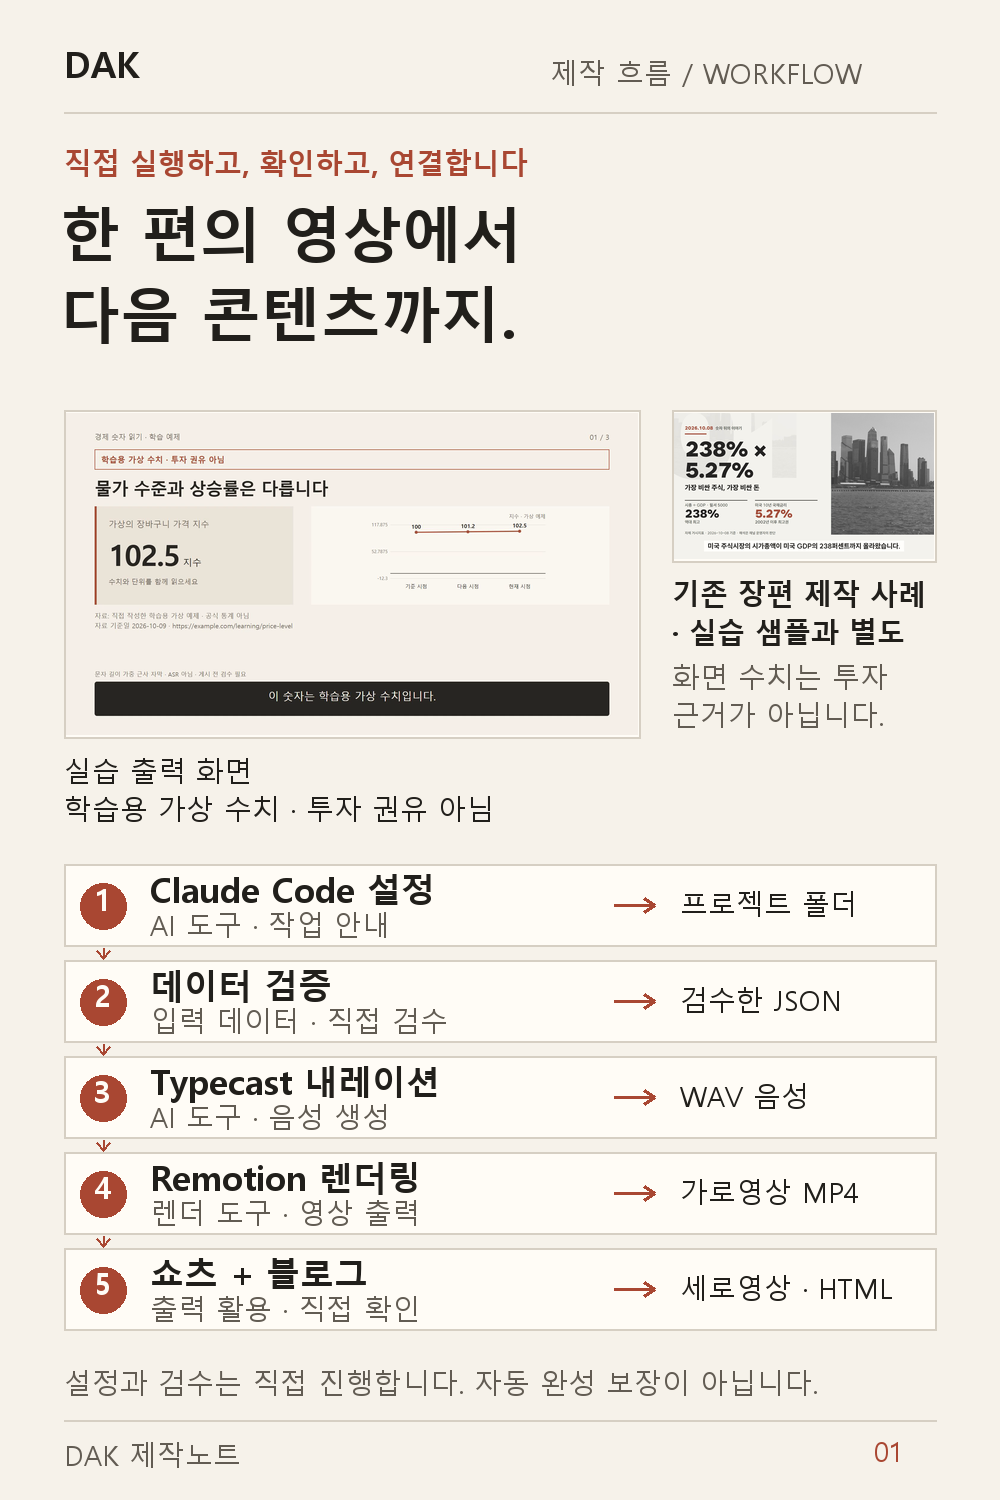Click the output label 'WAV 음성'
The image size is (1000, 1500).
click(744, 1096)
